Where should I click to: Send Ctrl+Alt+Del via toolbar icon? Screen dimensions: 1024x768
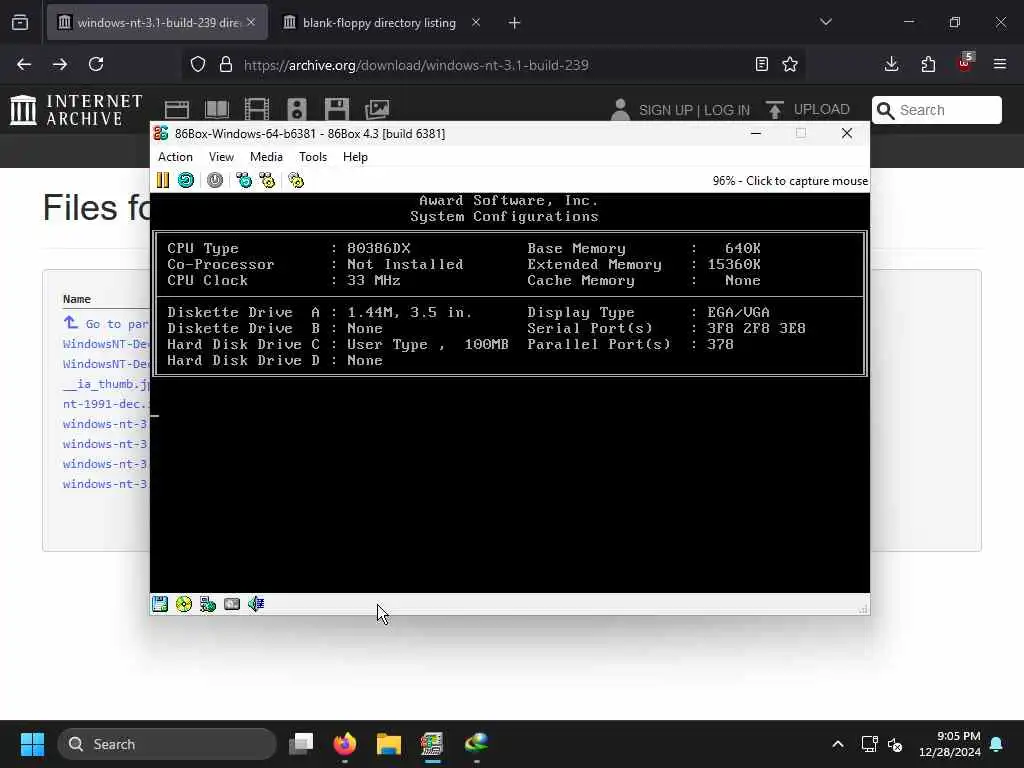[244, 180]
